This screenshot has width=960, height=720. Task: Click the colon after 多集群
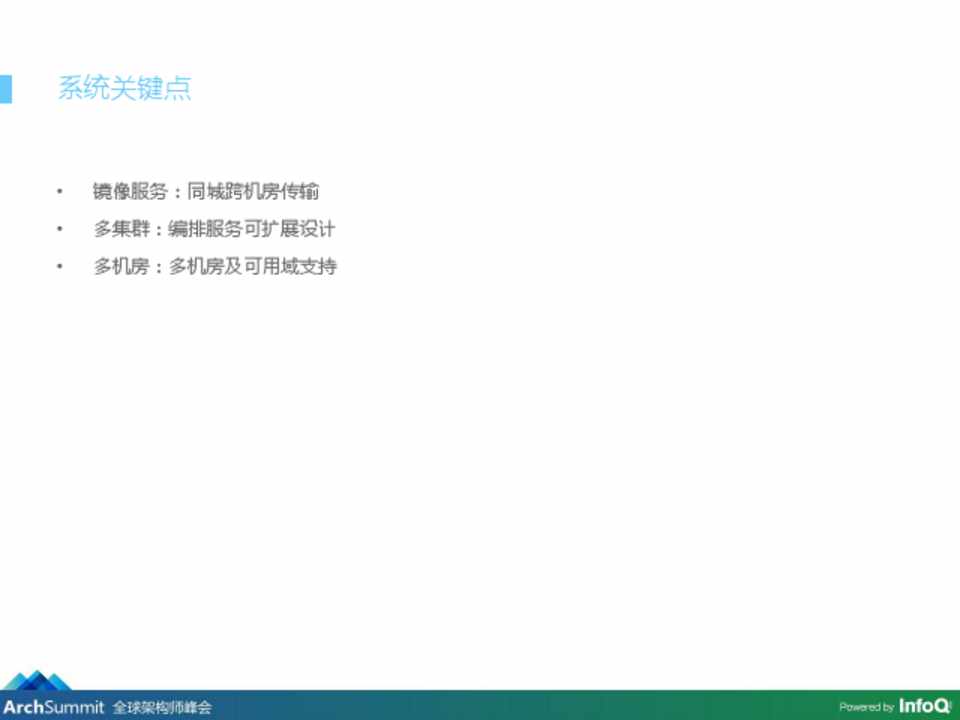pos(158,230)
